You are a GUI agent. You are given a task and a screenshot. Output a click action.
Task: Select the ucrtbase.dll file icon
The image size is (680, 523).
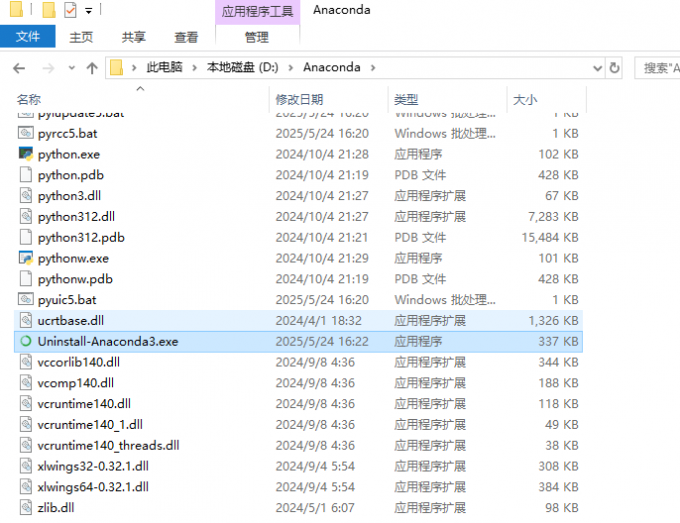tap(26, 320)
